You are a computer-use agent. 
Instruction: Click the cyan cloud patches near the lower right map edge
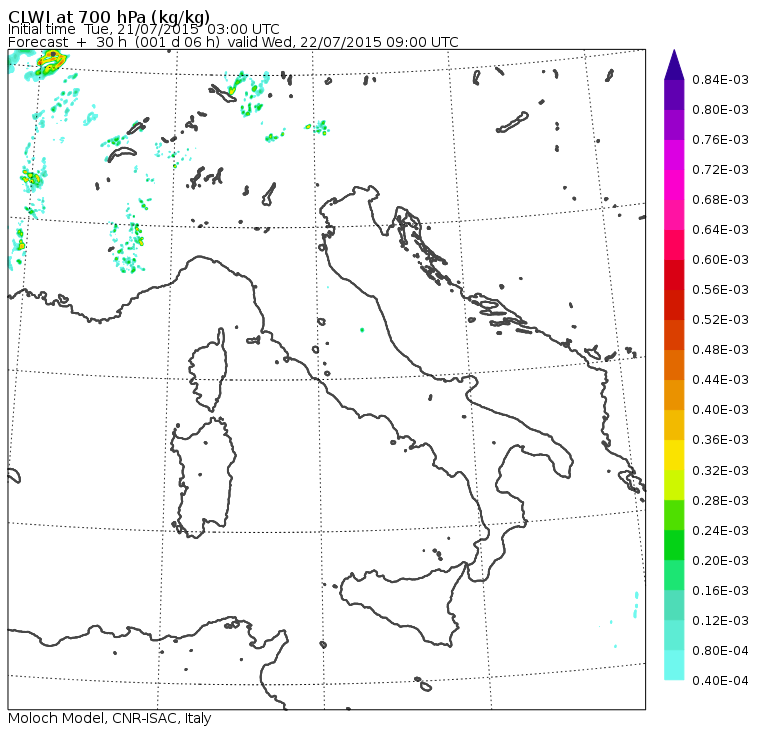click(635, 604)
